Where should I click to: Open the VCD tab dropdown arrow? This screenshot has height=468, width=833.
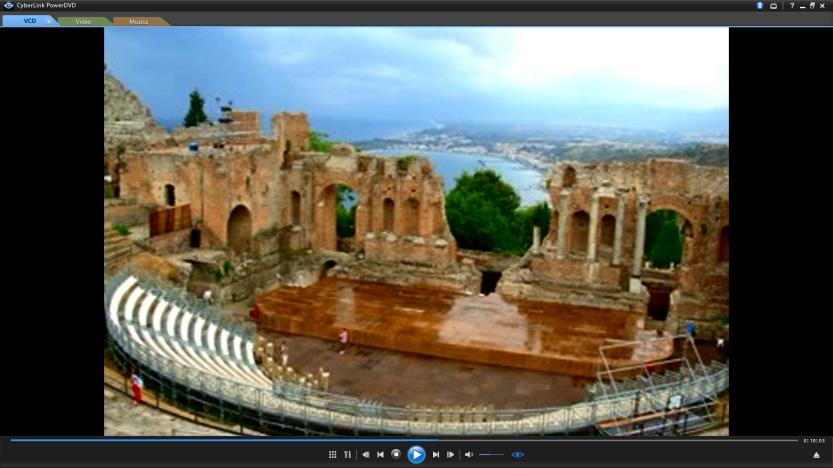(49, 21)
